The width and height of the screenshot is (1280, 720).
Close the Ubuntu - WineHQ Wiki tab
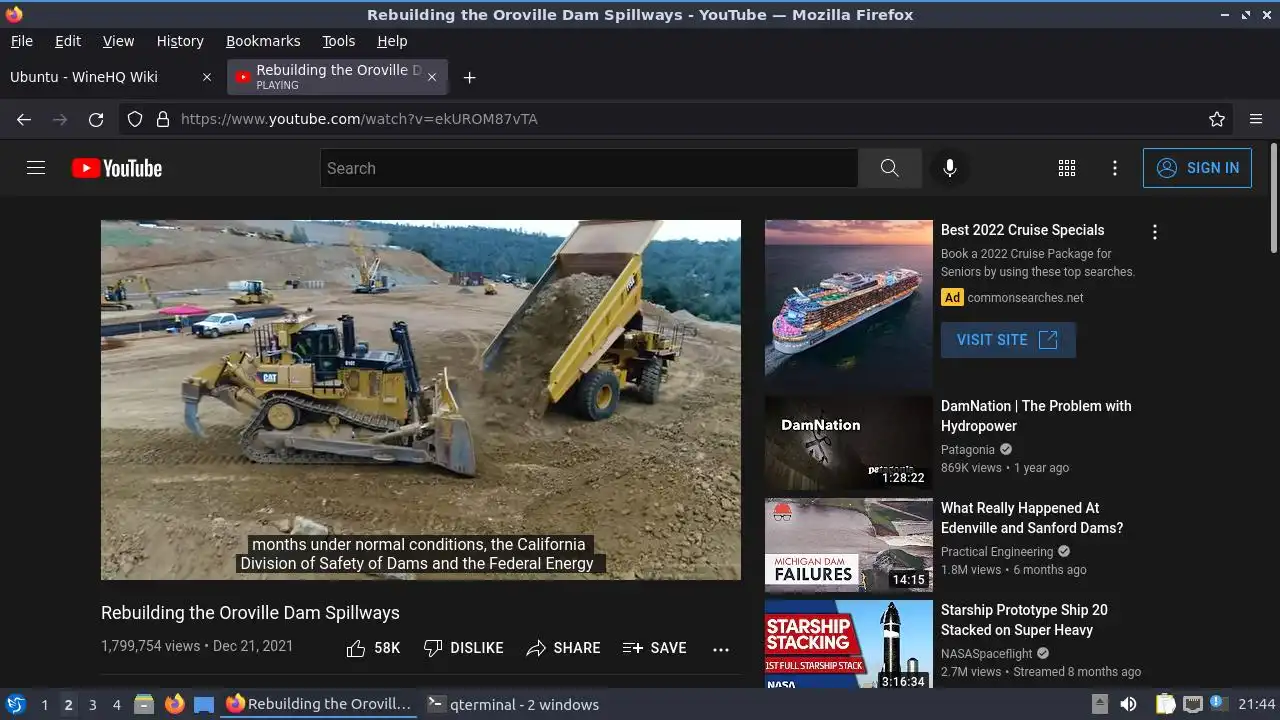tap(207, 77)
